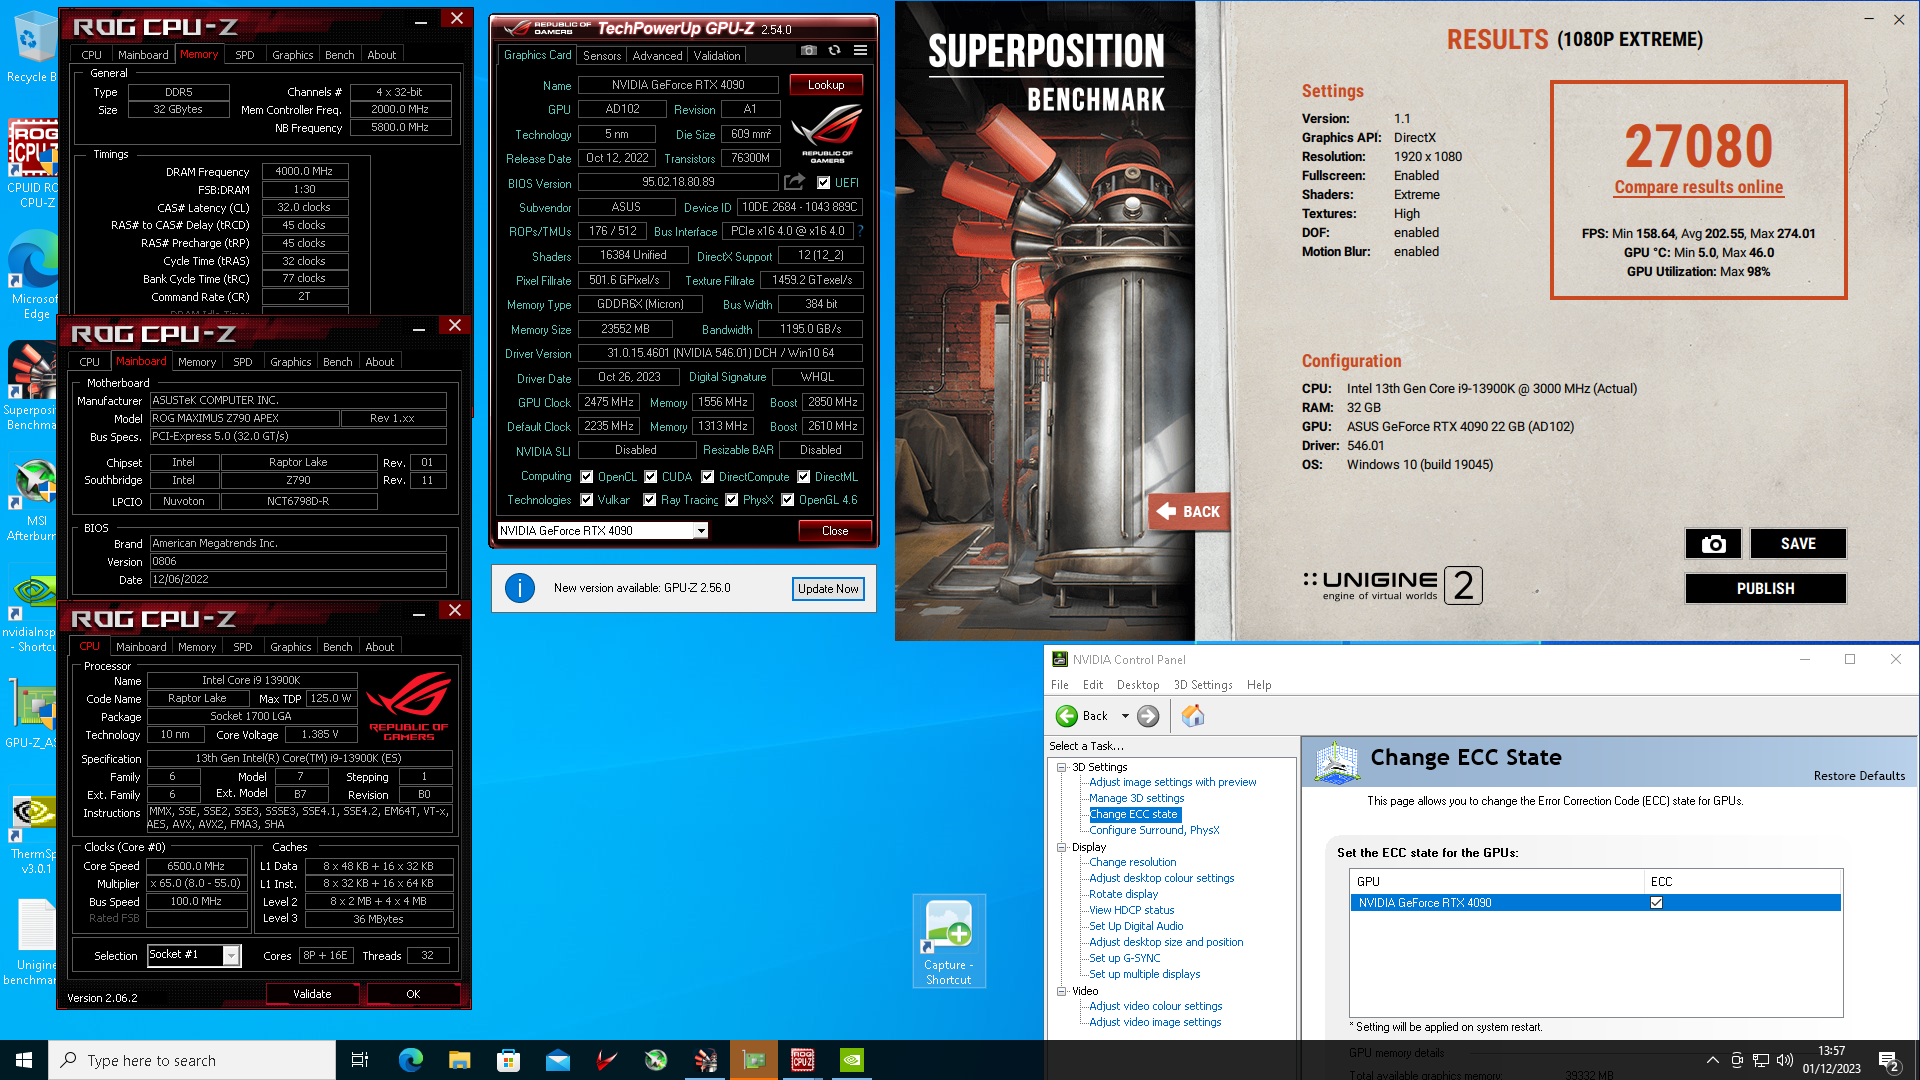Switch to GPU-Z Advanced tab

click(657, 56)
